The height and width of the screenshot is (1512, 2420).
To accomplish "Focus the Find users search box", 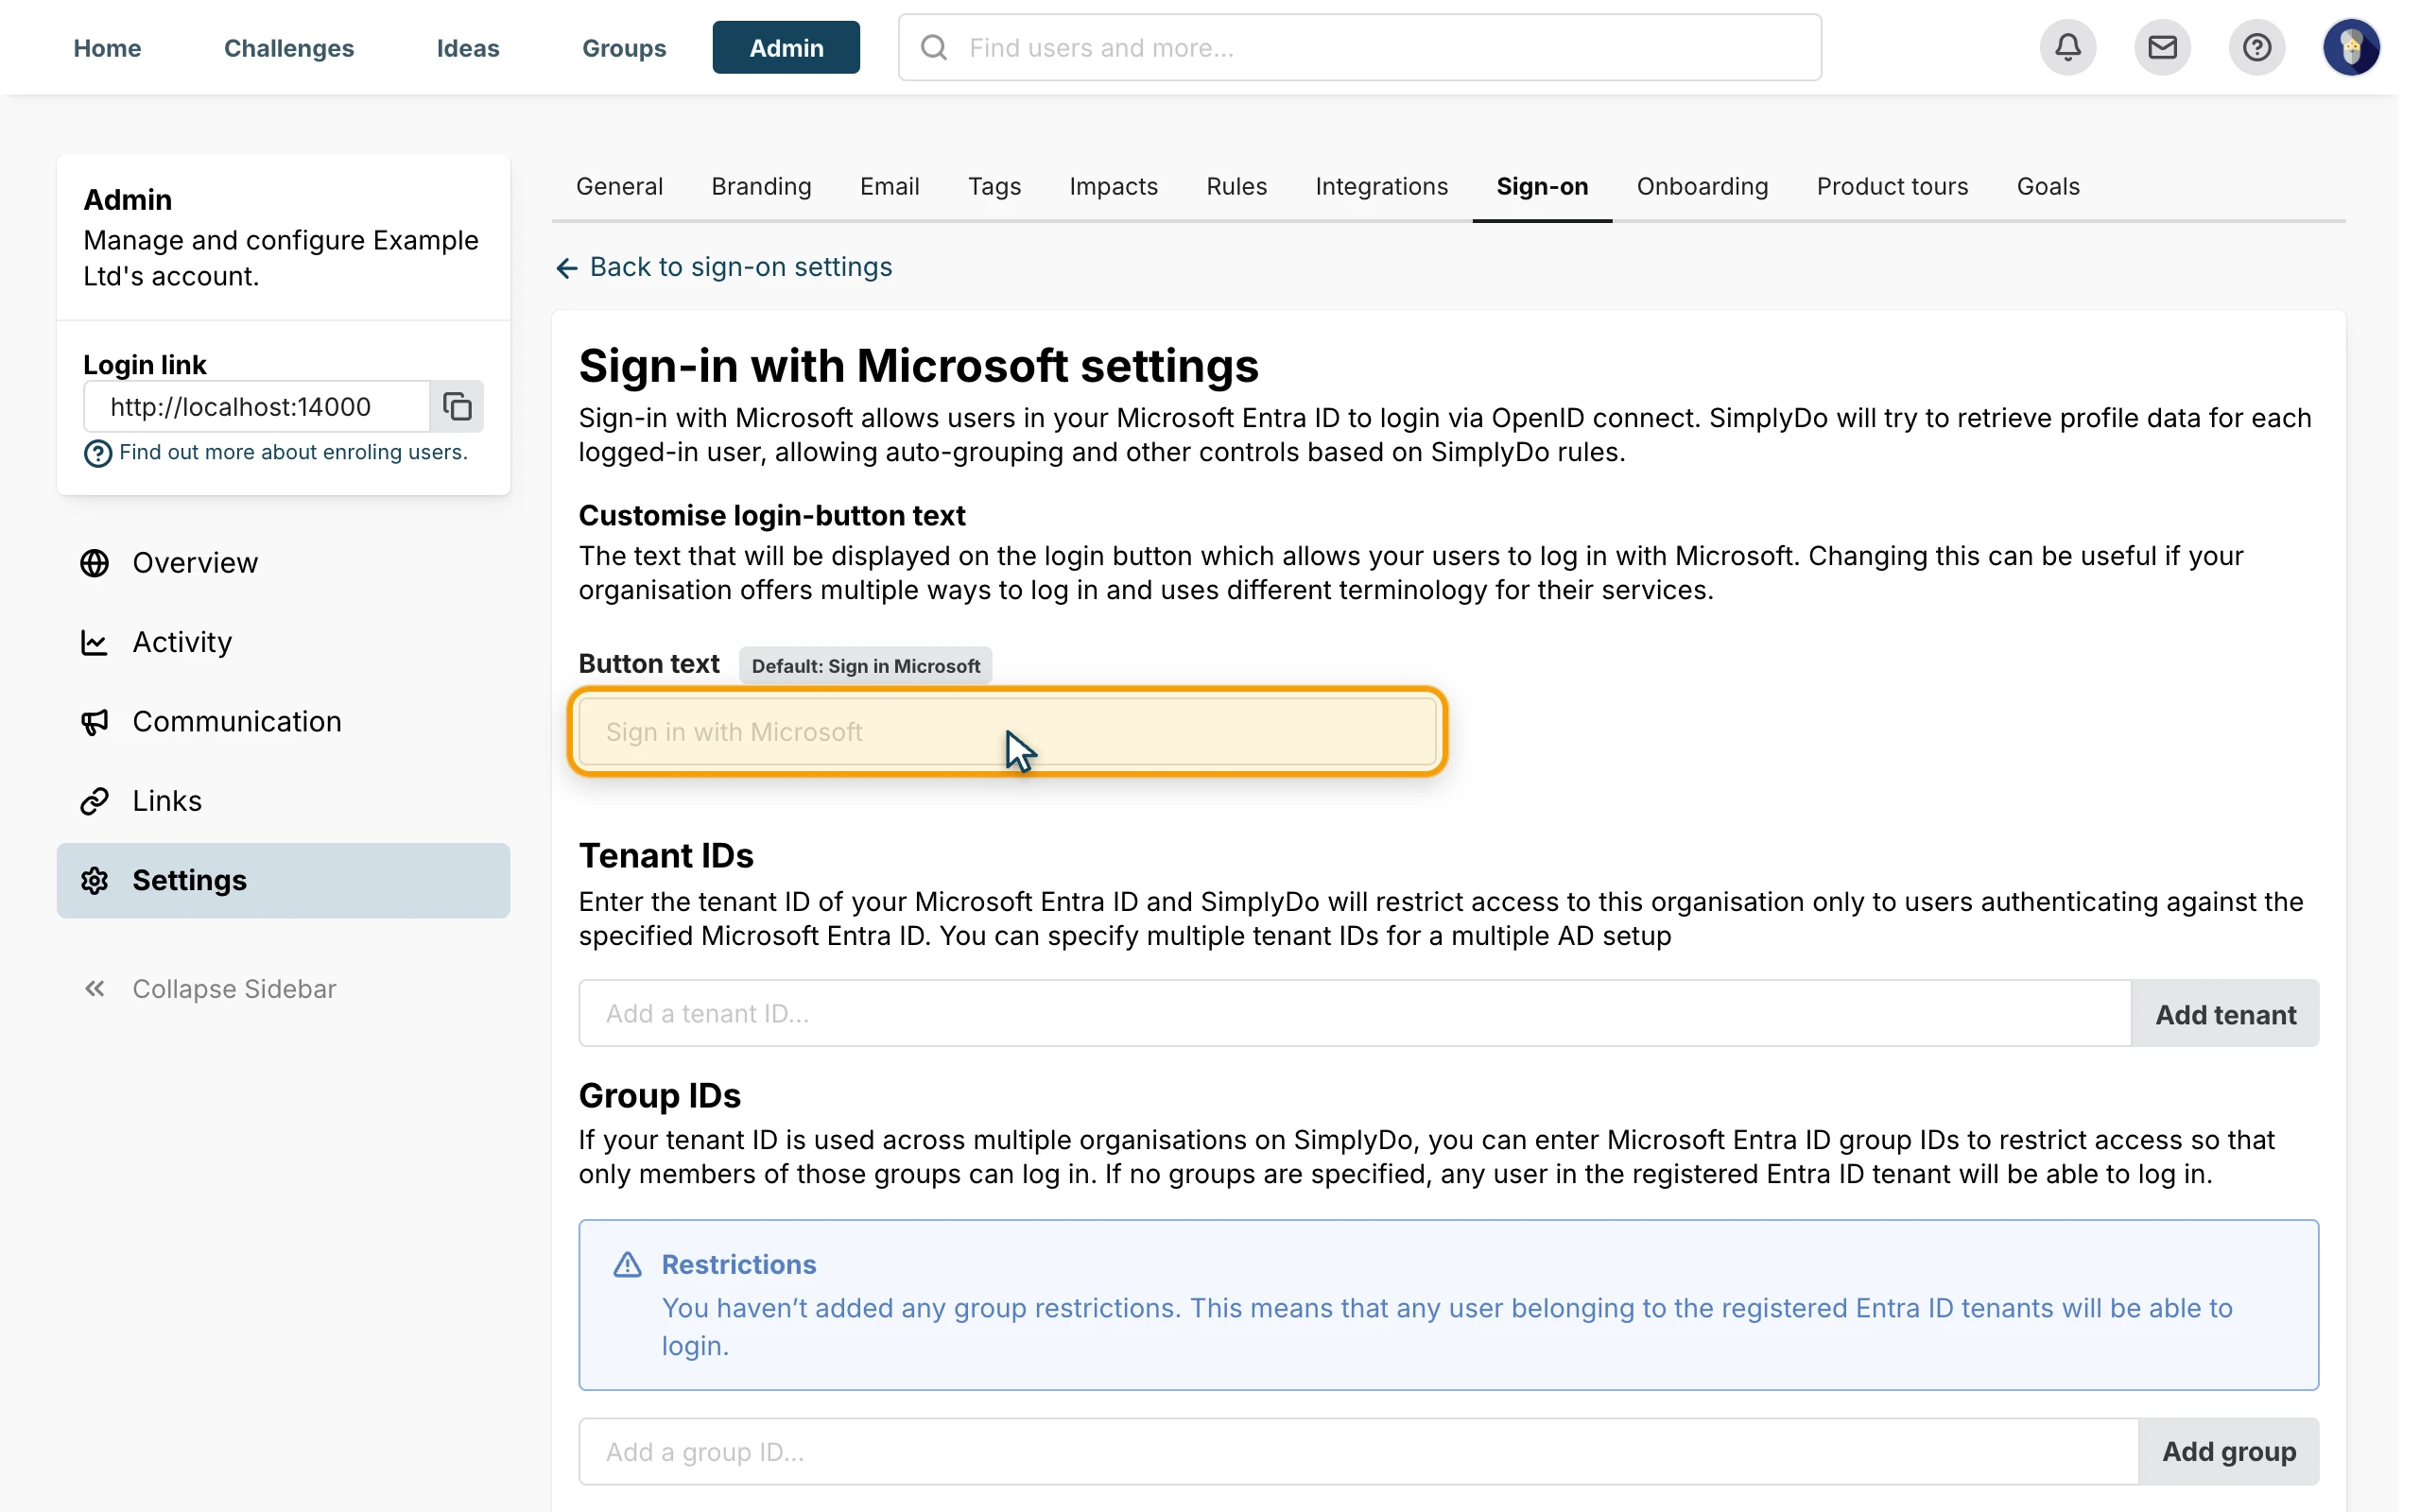I will [1359, 47].
